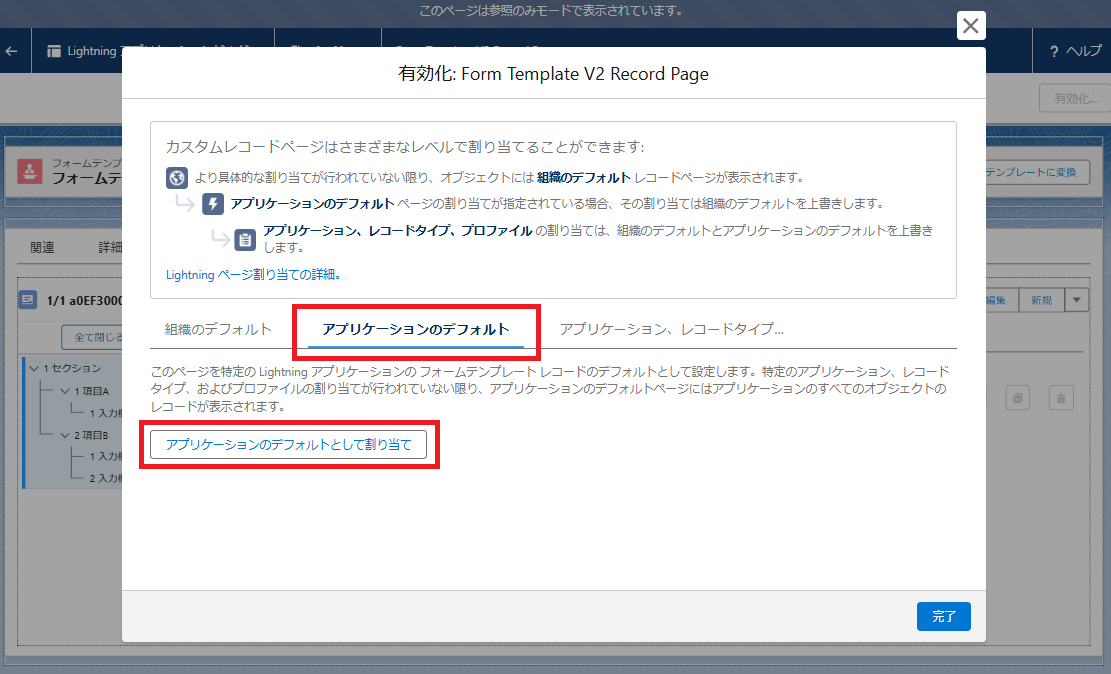1111x674 pixels.
Task: Click the back arrow in the header
Action: pos(11,51)
